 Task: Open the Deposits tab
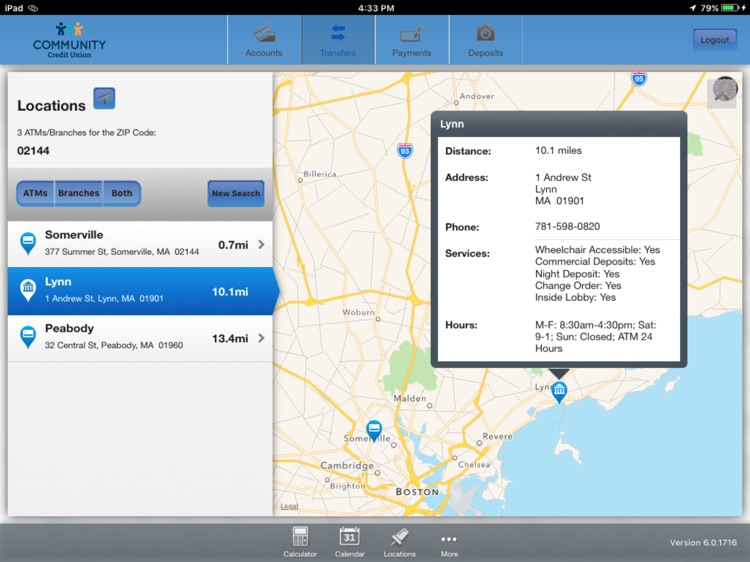(x=485, y=40)
